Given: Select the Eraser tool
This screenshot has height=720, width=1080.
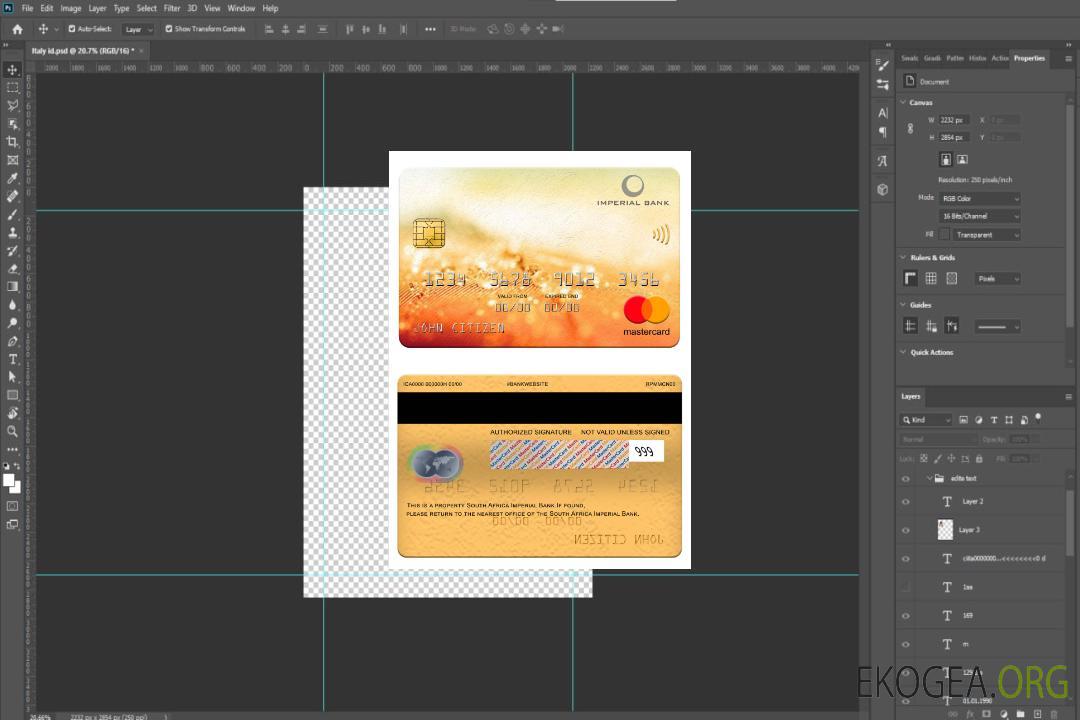Looking at the screenshot, I should (12, 269).
